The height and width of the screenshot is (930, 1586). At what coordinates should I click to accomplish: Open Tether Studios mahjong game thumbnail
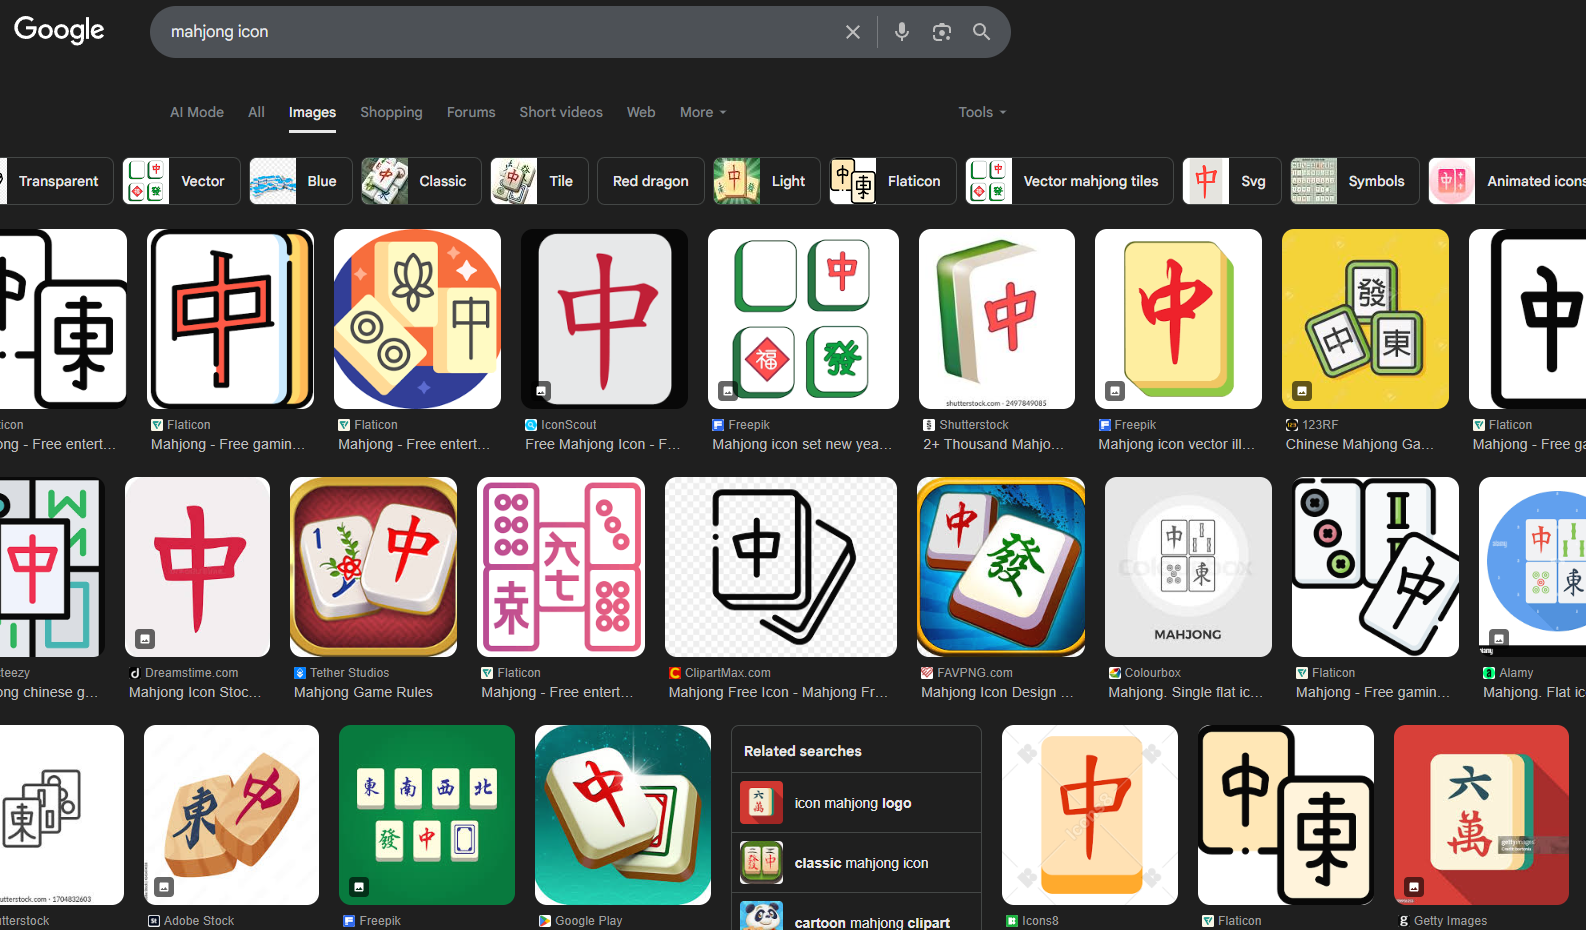point(374,567)
